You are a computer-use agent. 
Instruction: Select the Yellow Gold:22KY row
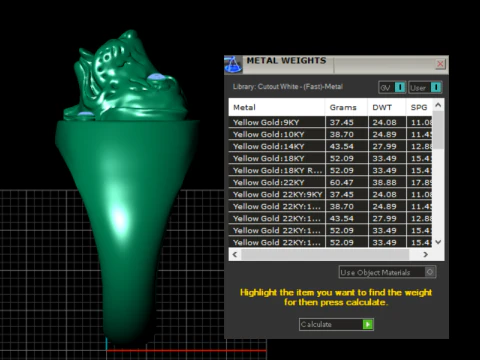(x=330, y=182)
